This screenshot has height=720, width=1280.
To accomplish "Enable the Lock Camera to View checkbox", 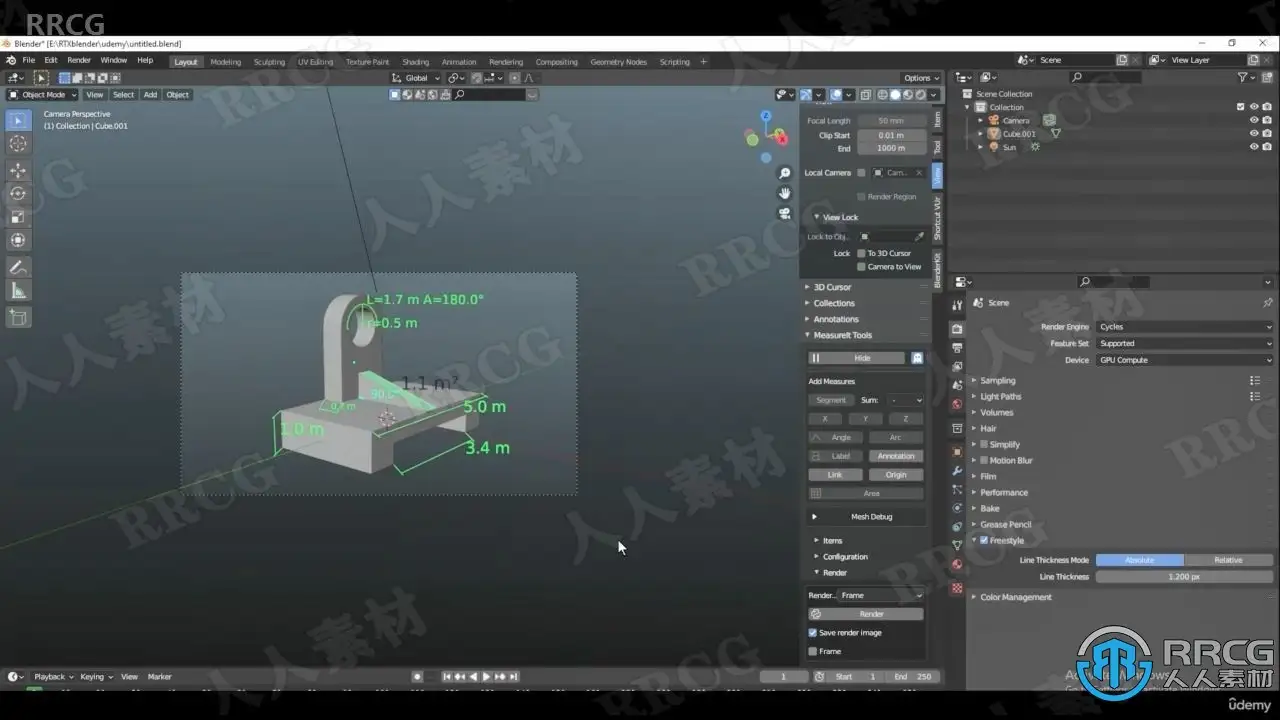I will tap(861, 267).
